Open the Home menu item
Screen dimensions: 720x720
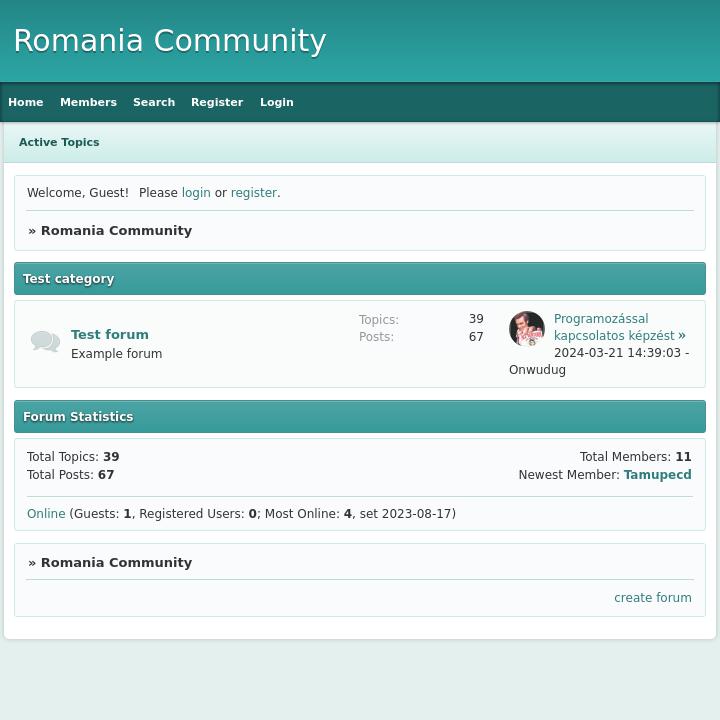[x=26, y=102]
